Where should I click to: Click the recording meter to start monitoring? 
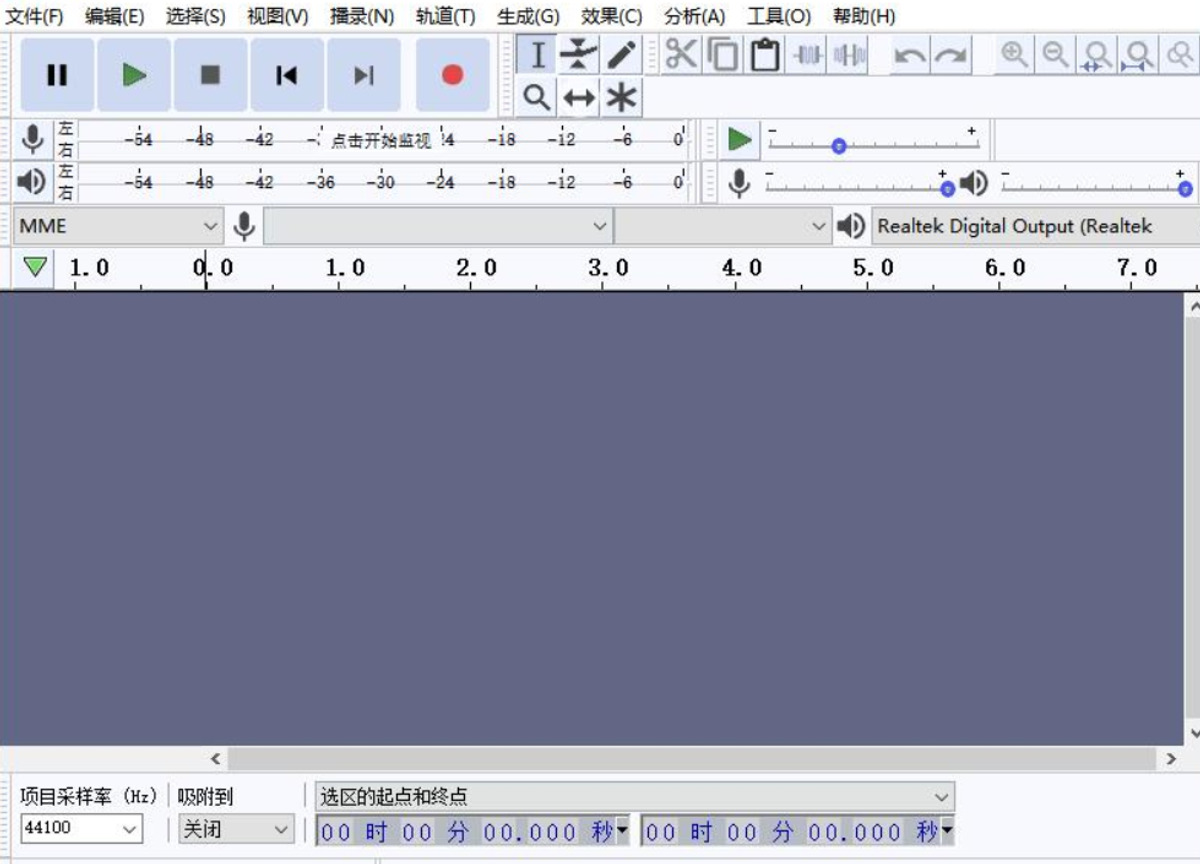click(x=382, y=140)
